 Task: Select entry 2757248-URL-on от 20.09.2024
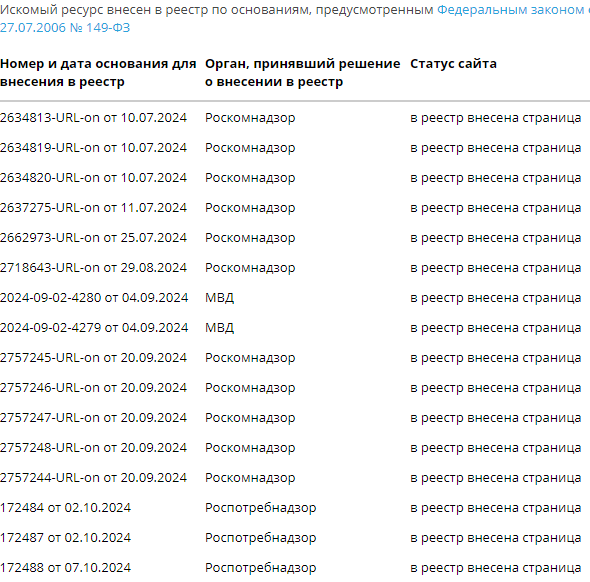[x=93, y=448]
